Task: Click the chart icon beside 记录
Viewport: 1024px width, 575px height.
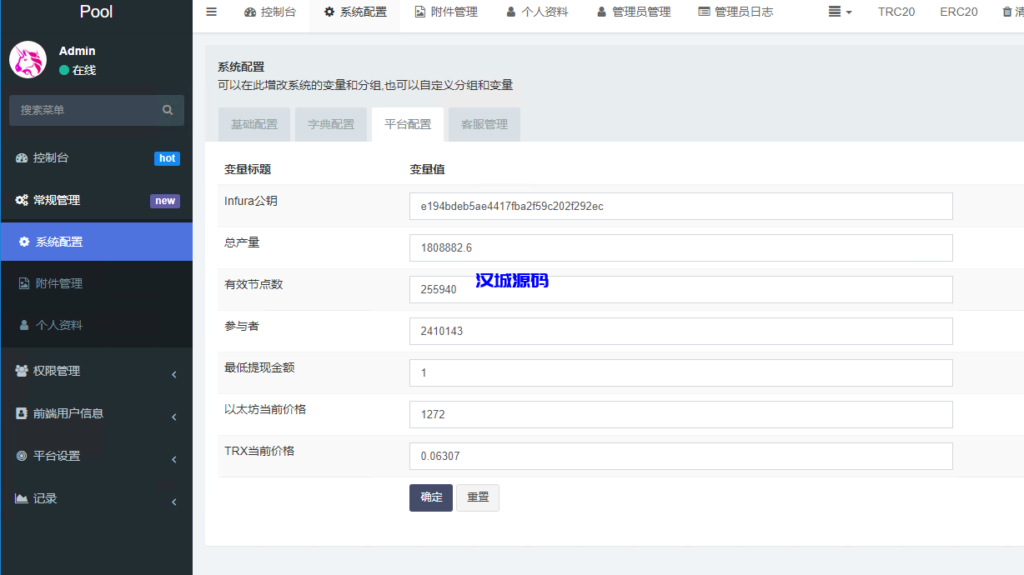Action: pos(22,498)
